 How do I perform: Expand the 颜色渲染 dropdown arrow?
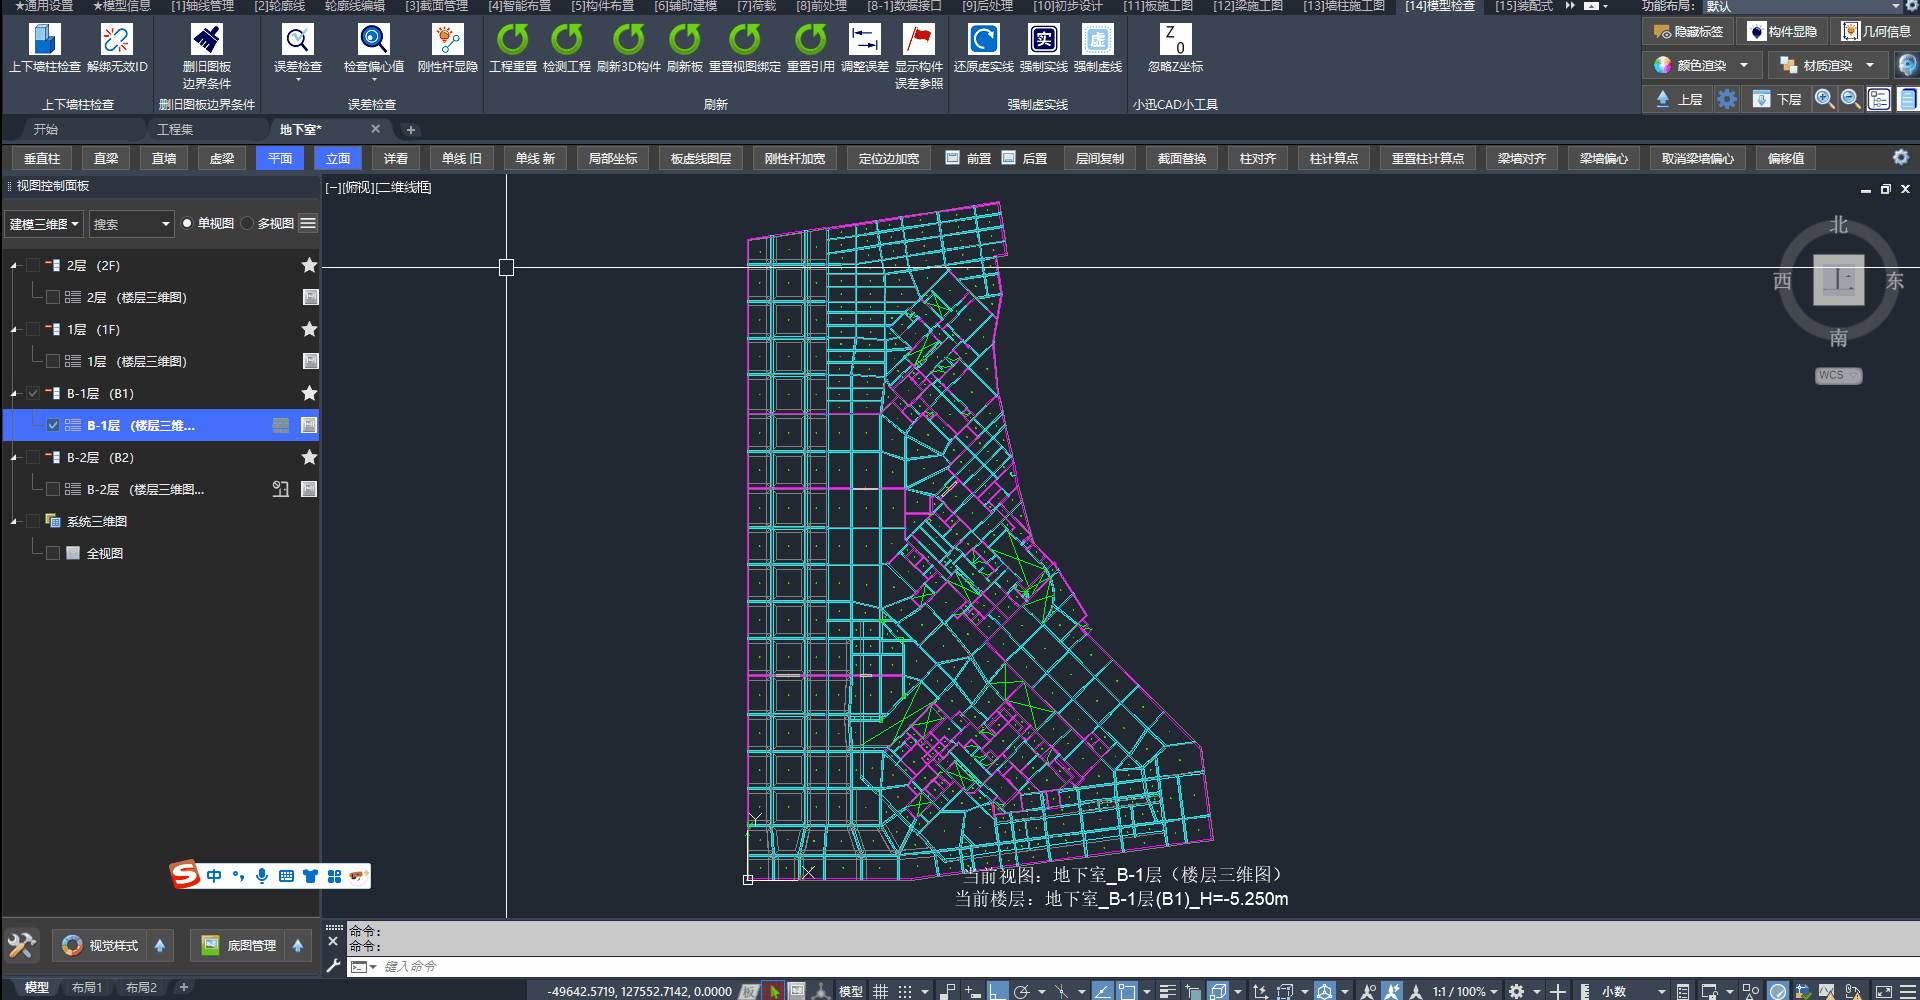click(x=1744, y=66)
